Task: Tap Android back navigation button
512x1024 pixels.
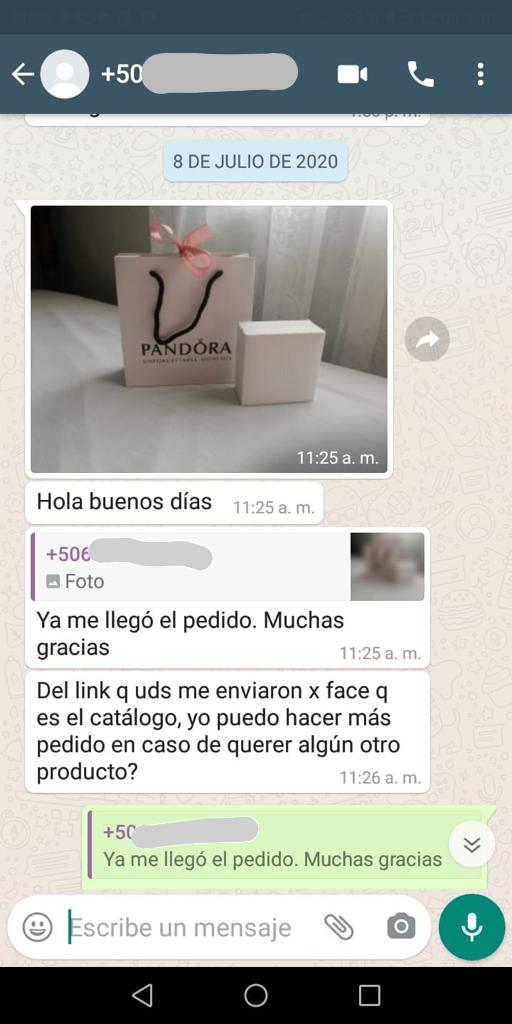Action: pos(142,995)
